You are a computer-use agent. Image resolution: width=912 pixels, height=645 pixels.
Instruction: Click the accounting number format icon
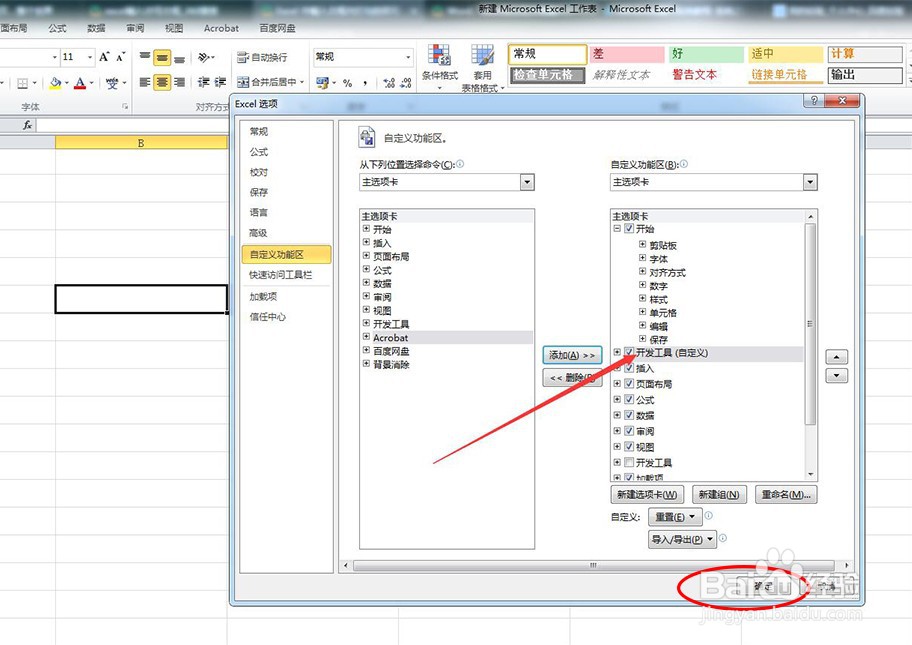pyautogui.click(x=323, y=83)
